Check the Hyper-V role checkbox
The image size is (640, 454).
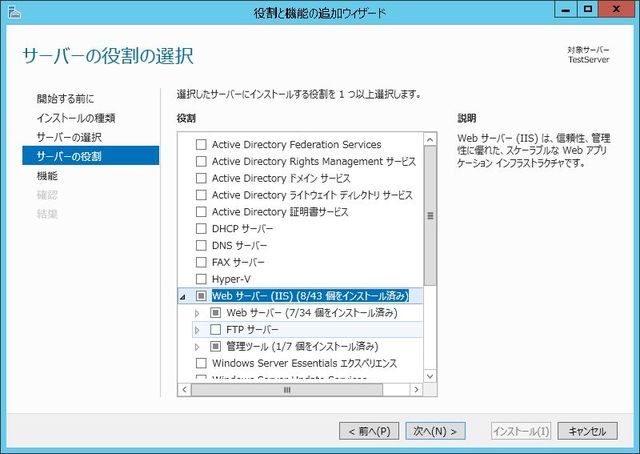point(201,279)
